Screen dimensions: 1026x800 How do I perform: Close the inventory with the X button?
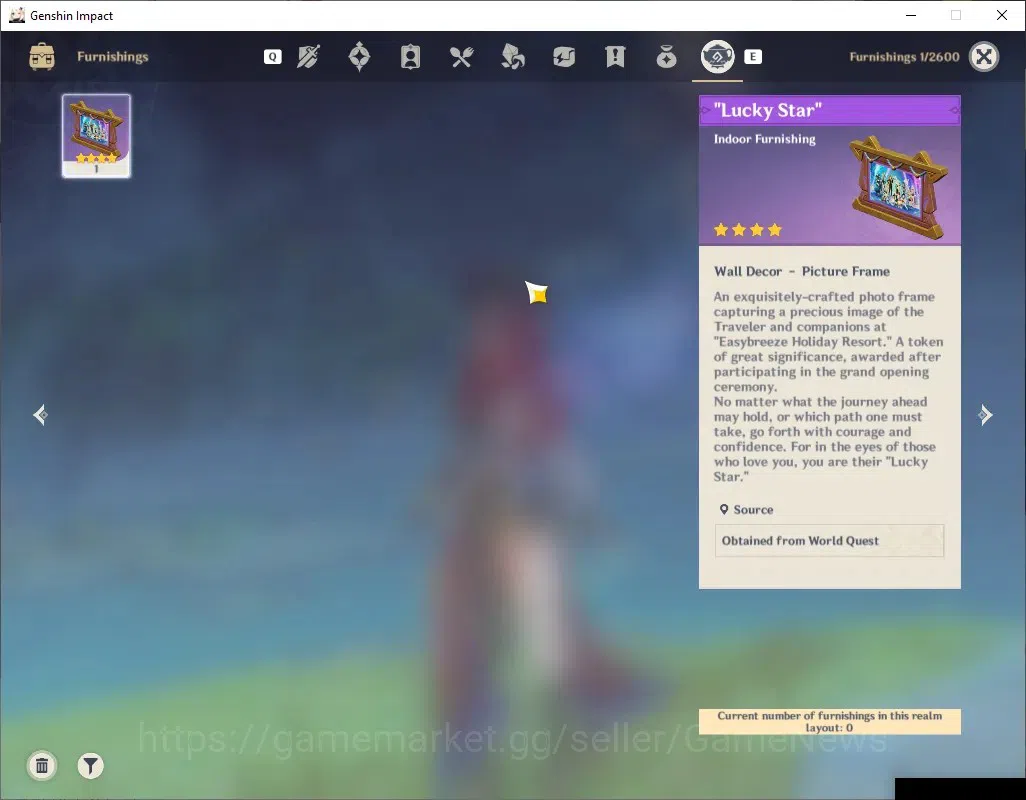(983, 57)
